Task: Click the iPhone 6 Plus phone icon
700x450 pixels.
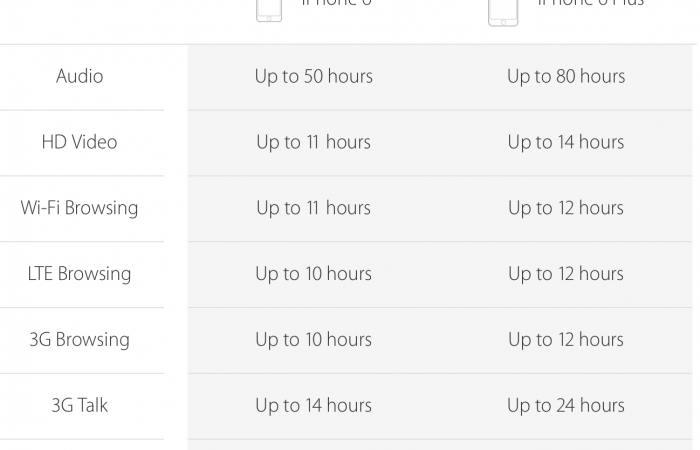Action: click(503, 10)
